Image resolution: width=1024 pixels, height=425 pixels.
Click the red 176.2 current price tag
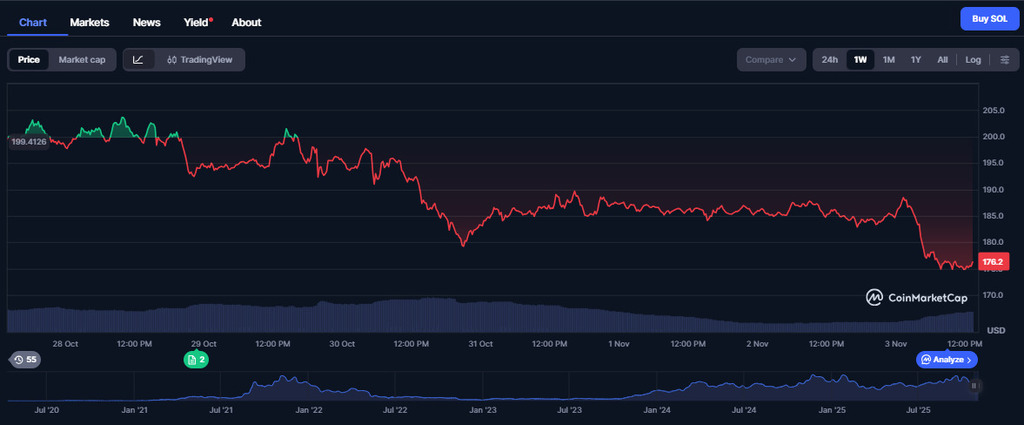point(993,262)
